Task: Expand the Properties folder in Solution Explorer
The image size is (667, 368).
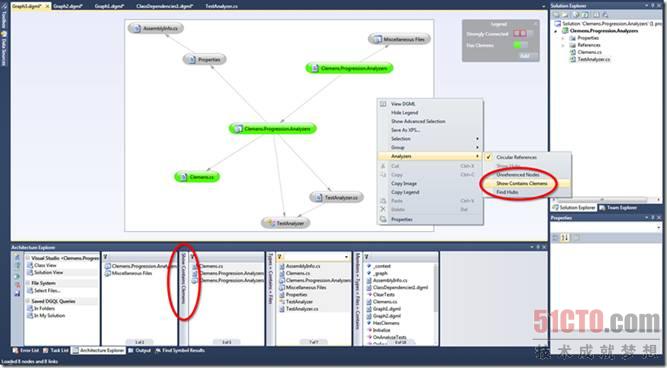Action: [563, 38]
